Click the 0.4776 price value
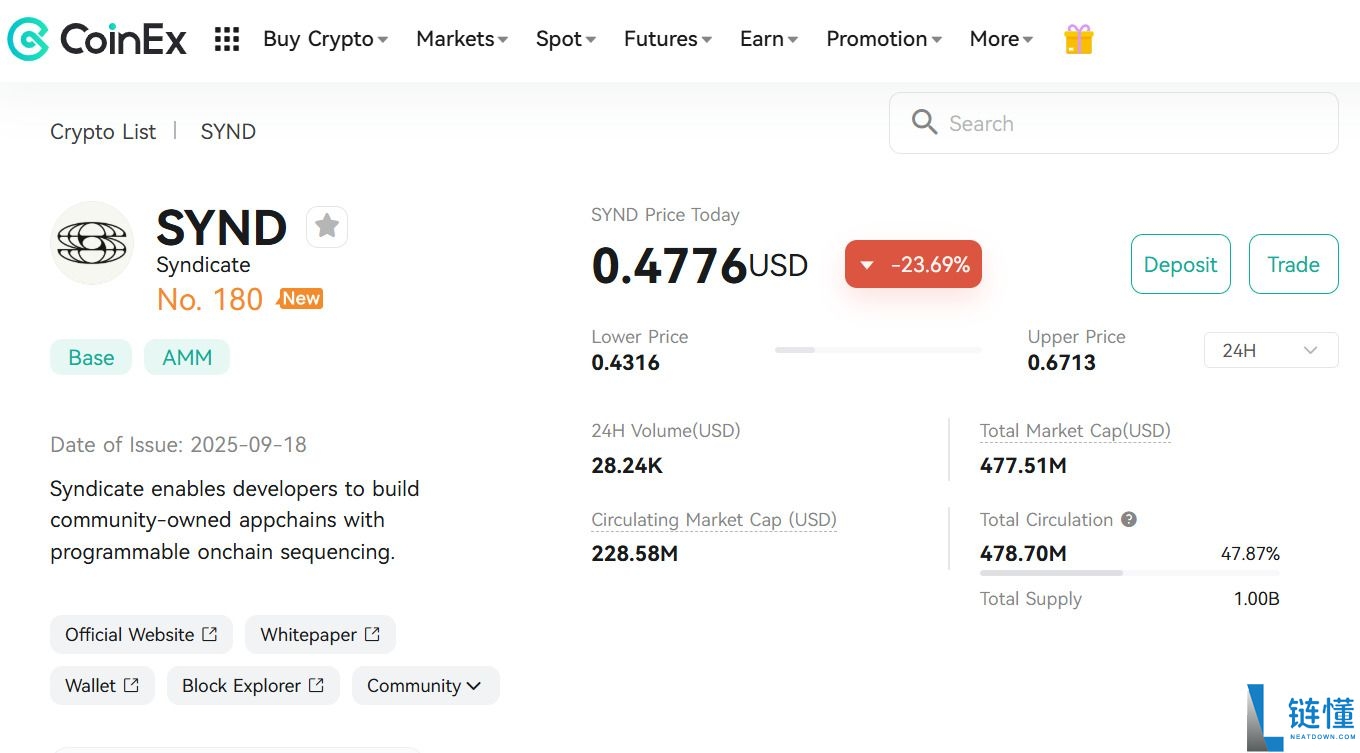The image size is (1360, 753). click(x=669, y=265)
